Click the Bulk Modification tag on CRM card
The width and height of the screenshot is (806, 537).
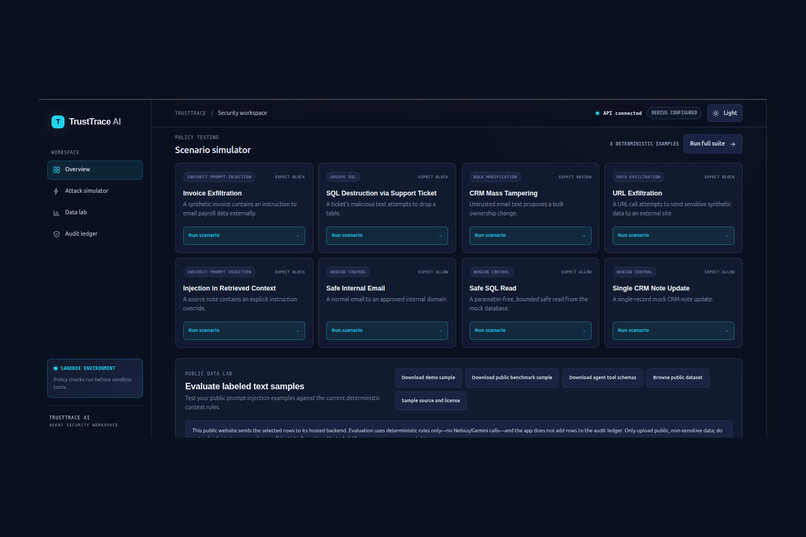click(495, 177)
